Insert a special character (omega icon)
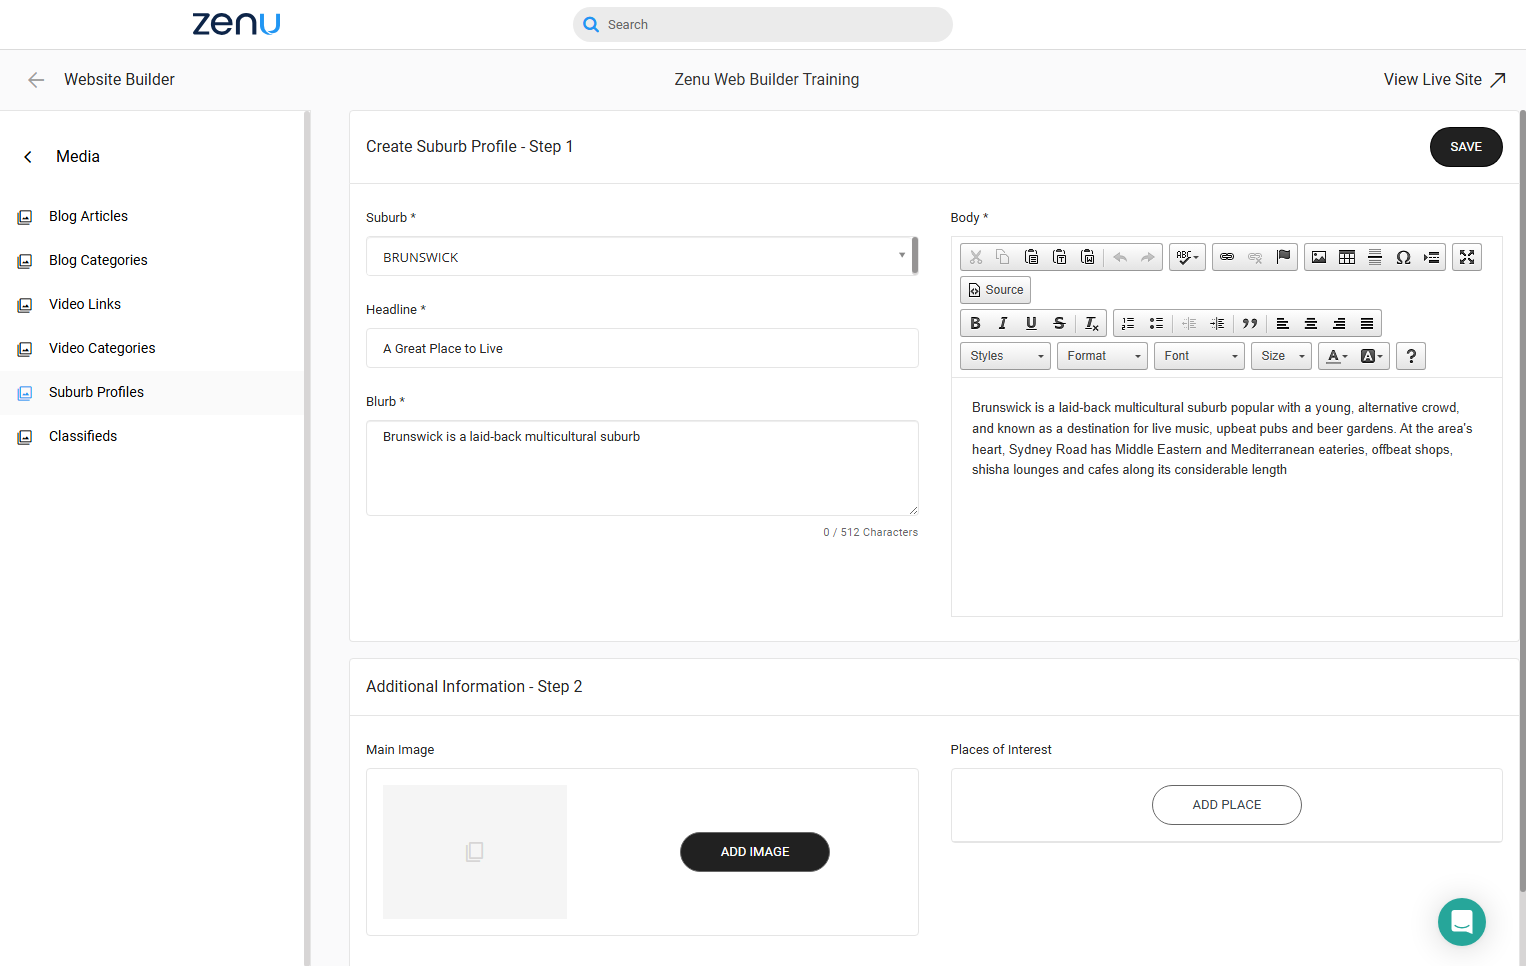The width and height of the screenshot is (1526, 966). pos(1403,257)
